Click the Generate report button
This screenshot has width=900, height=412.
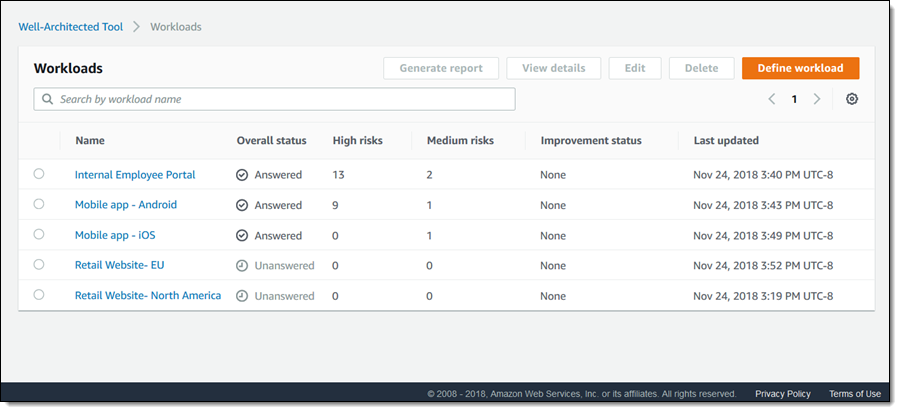click(441, 68)
